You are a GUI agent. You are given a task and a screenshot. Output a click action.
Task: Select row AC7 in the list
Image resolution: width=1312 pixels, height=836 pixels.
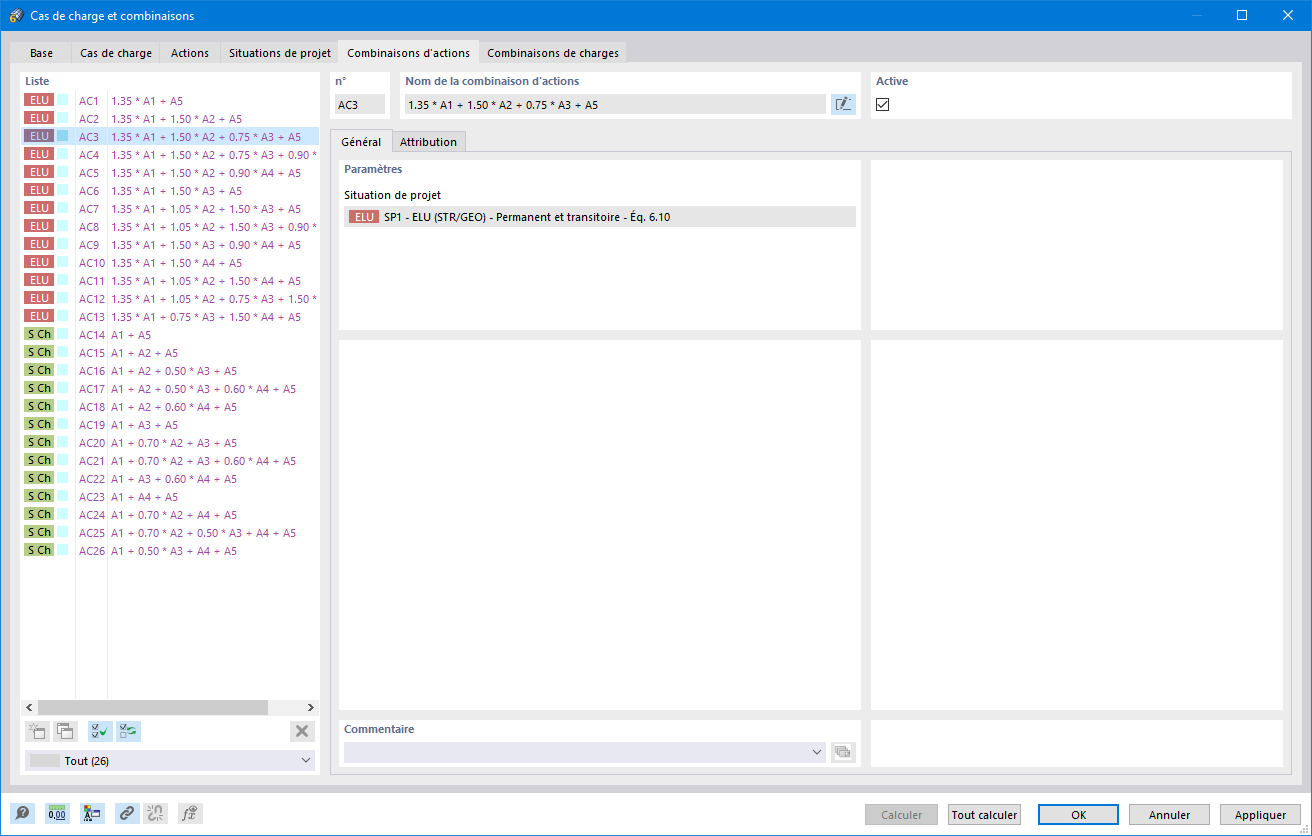coord(170,208)
